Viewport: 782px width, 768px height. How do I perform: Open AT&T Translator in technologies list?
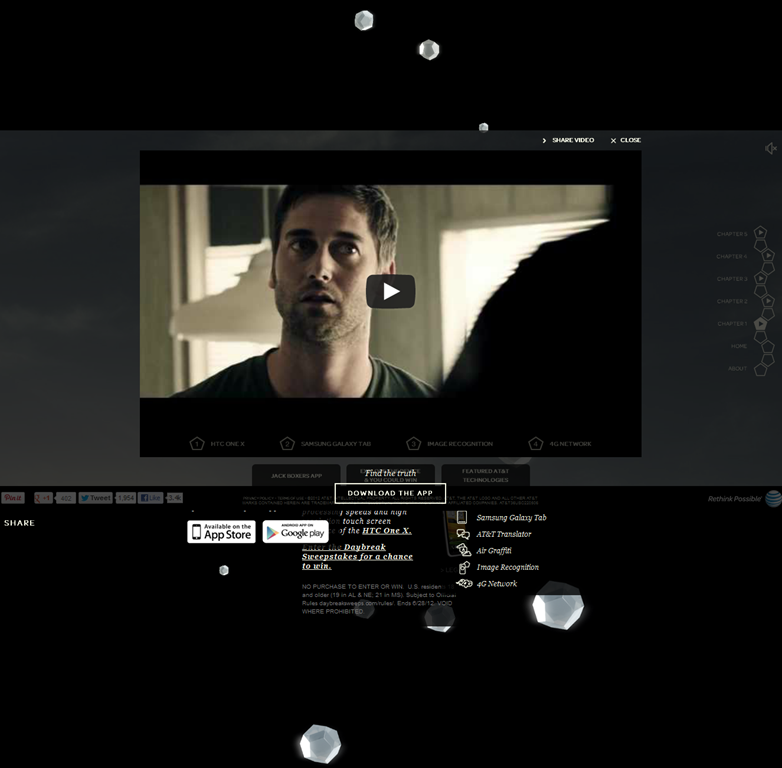click(x=504, y=534)
